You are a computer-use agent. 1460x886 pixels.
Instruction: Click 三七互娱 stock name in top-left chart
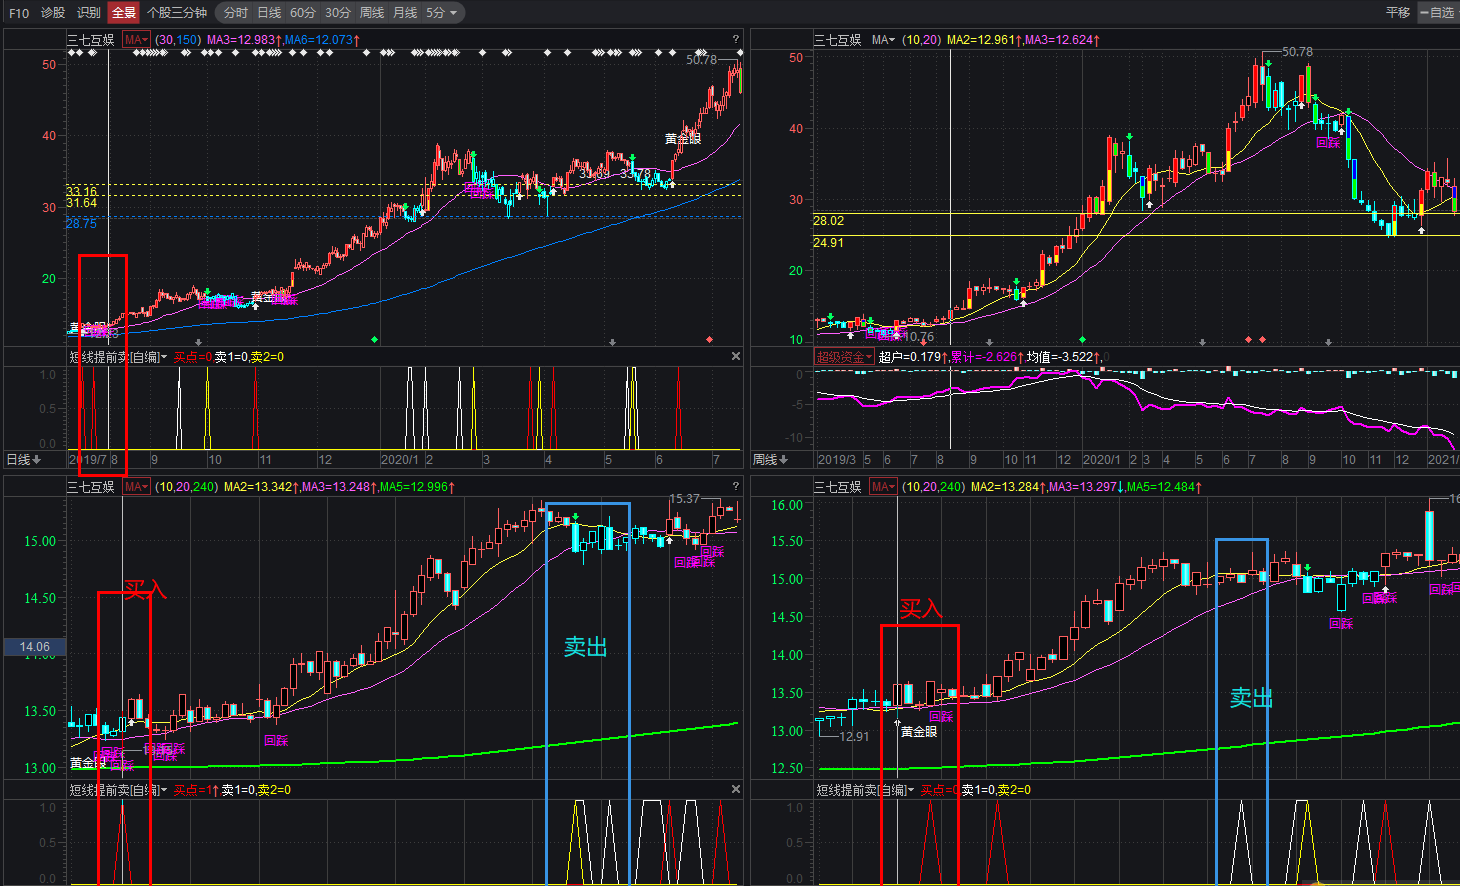pyautogui.click(x=91, y=40)
